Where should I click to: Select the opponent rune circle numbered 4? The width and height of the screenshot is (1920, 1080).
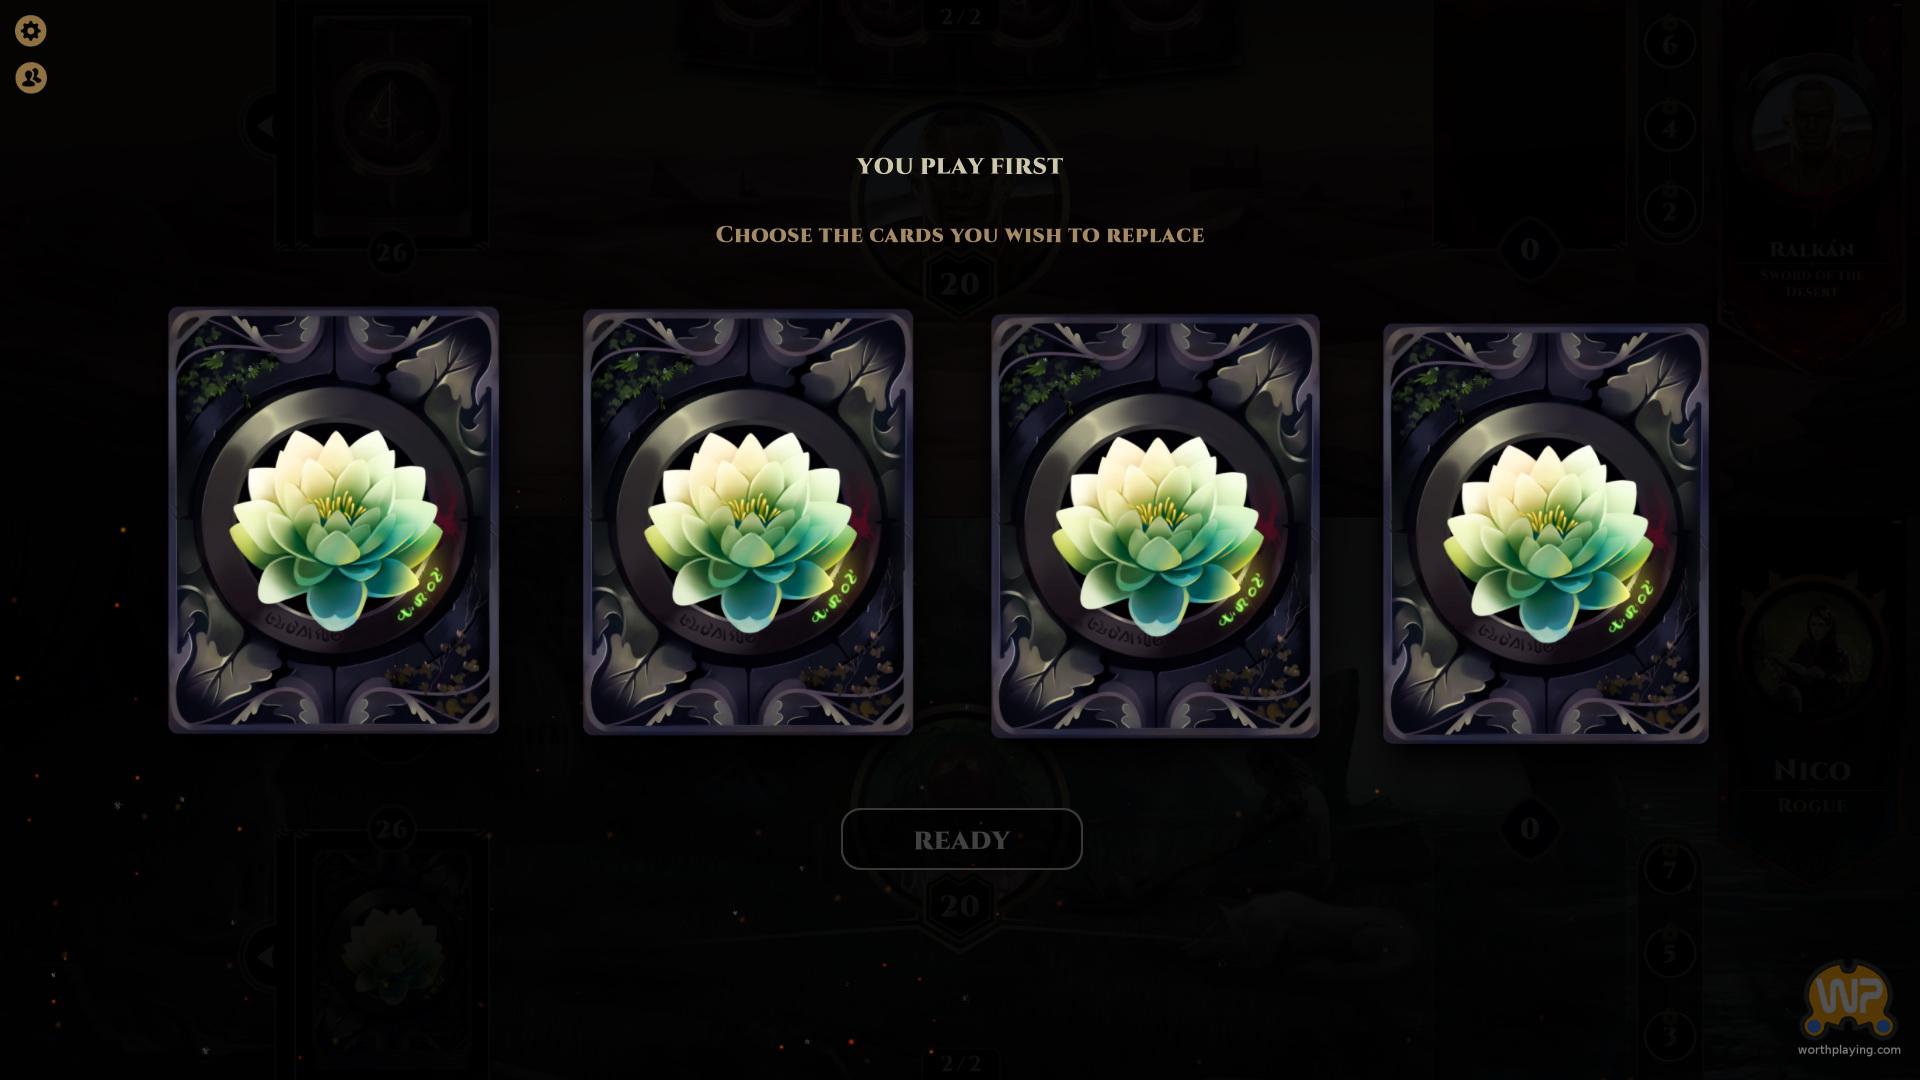(x=1669, y=128)
